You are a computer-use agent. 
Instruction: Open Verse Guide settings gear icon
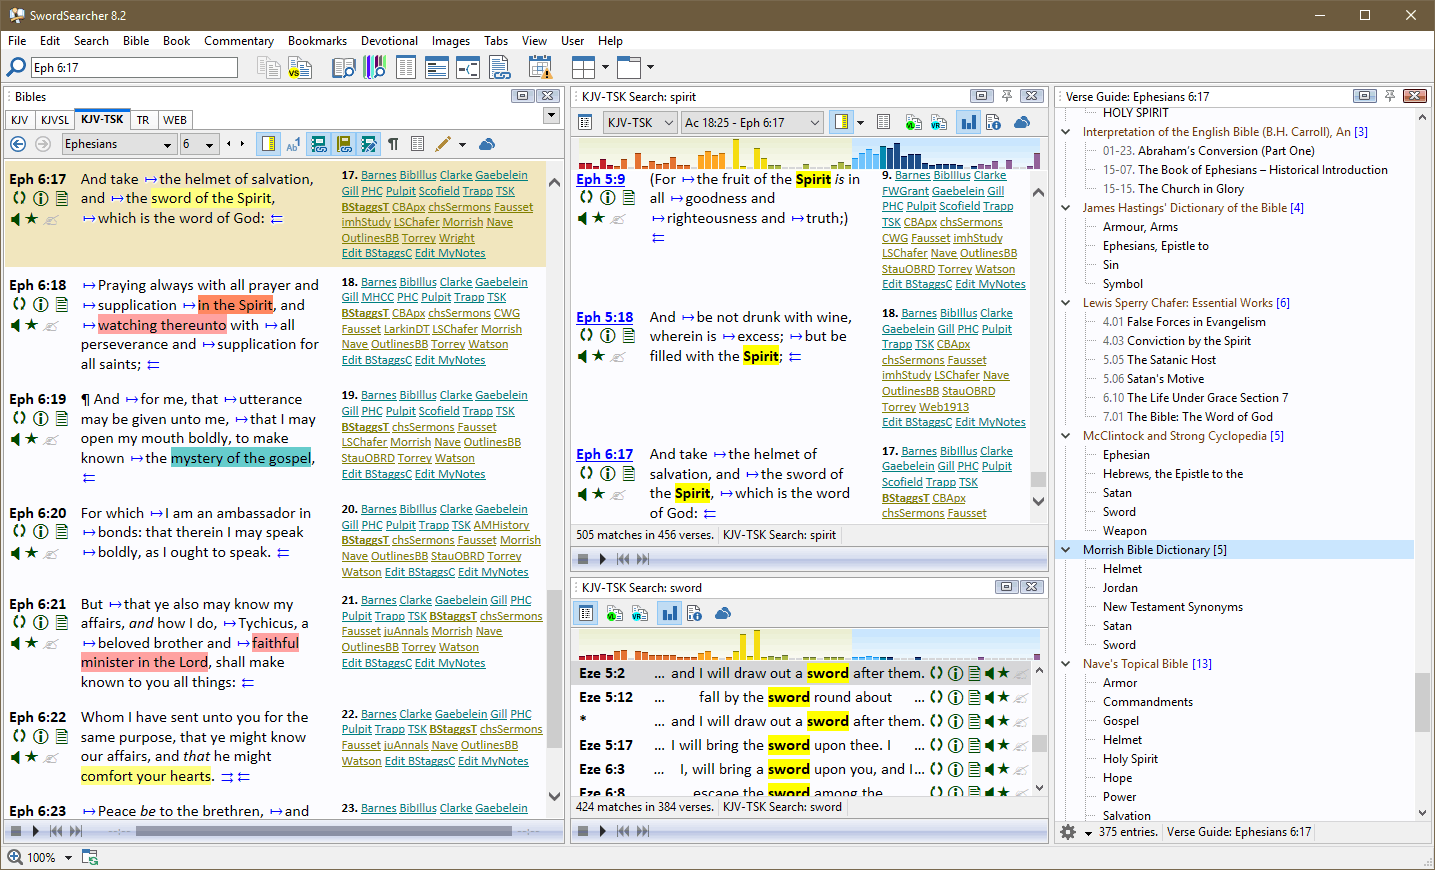pos(1068,832)
